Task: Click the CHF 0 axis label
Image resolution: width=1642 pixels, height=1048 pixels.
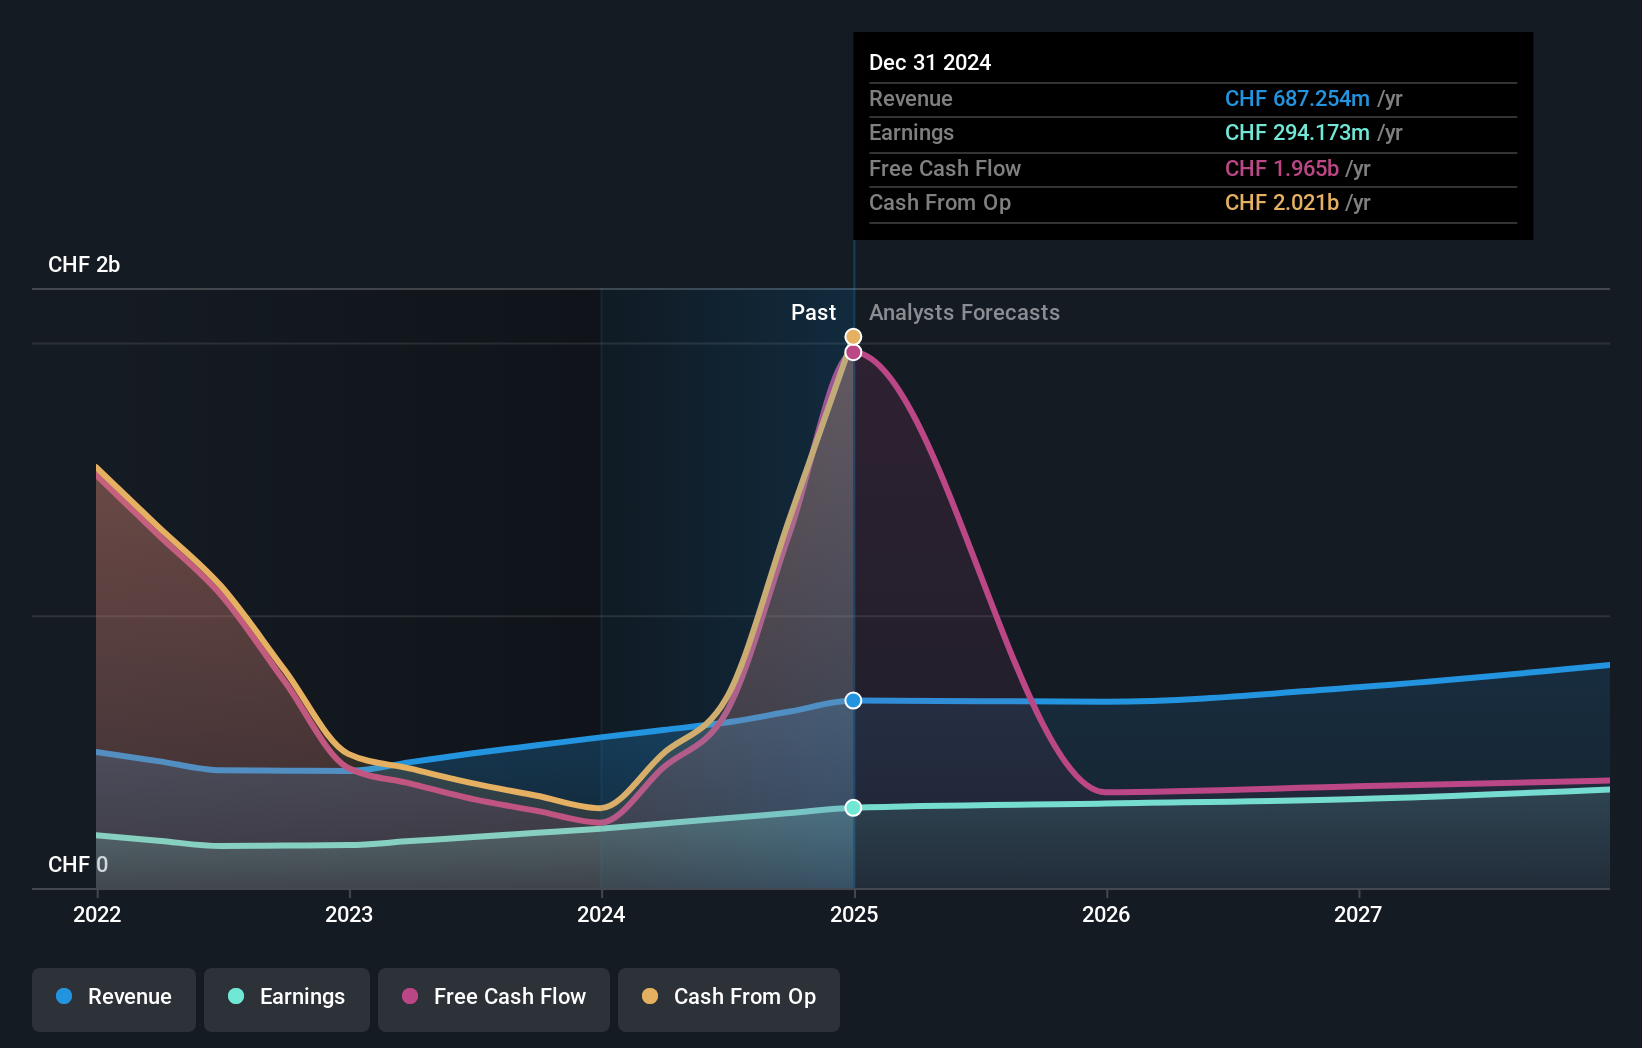Action: pos(78,864)
